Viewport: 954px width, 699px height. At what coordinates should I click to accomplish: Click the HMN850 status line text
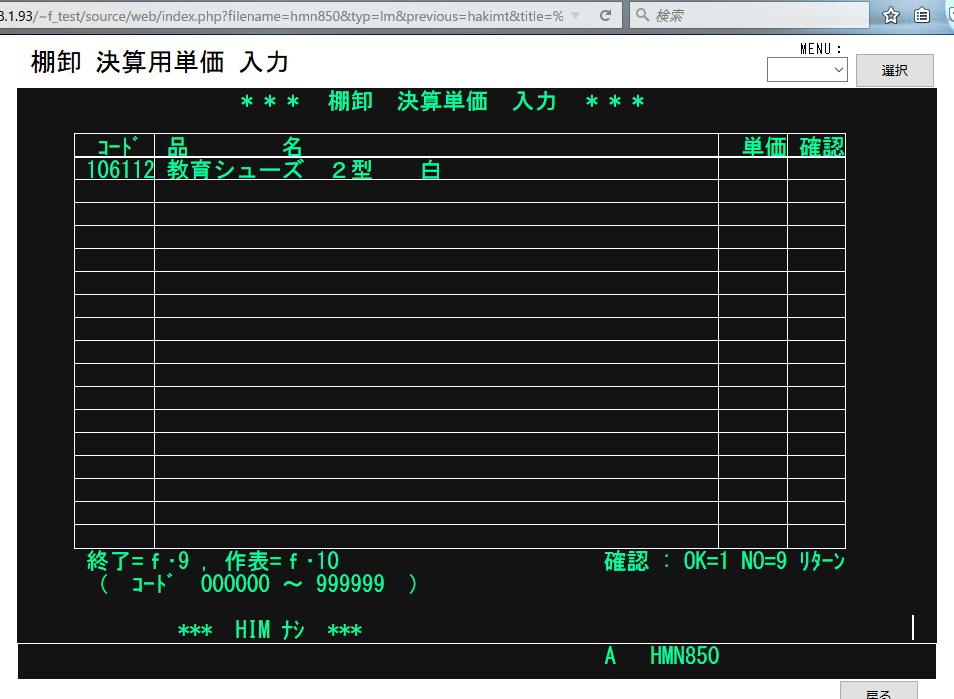point(684,656)
